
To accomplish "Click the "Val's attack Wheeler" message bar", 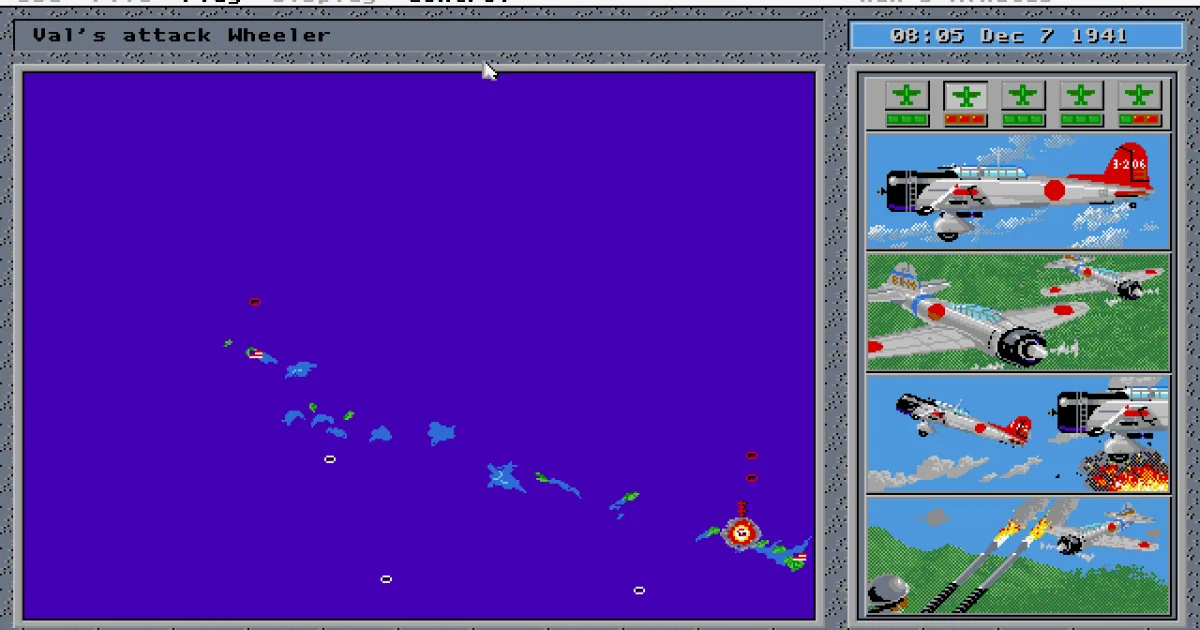I will click(x=419, y=36).
